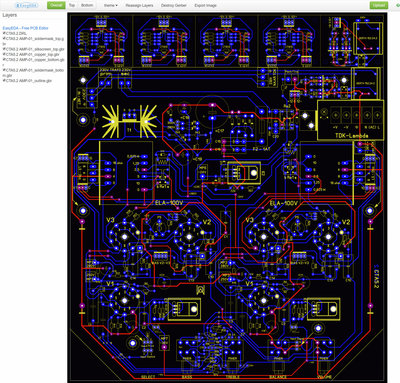Select the AMP-01_soldermask_top layer

pos(33,41)
